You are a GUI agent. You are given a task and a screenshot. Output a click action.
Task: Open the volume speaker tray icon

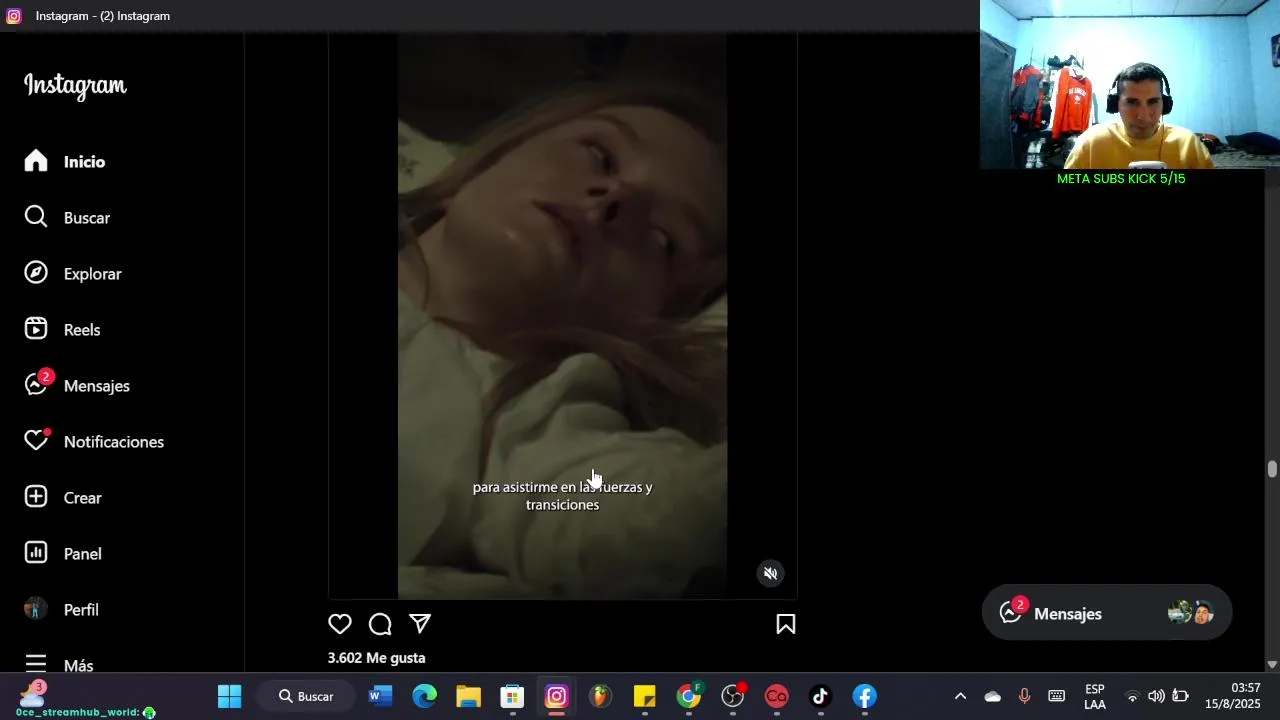tap(1156, 696)
